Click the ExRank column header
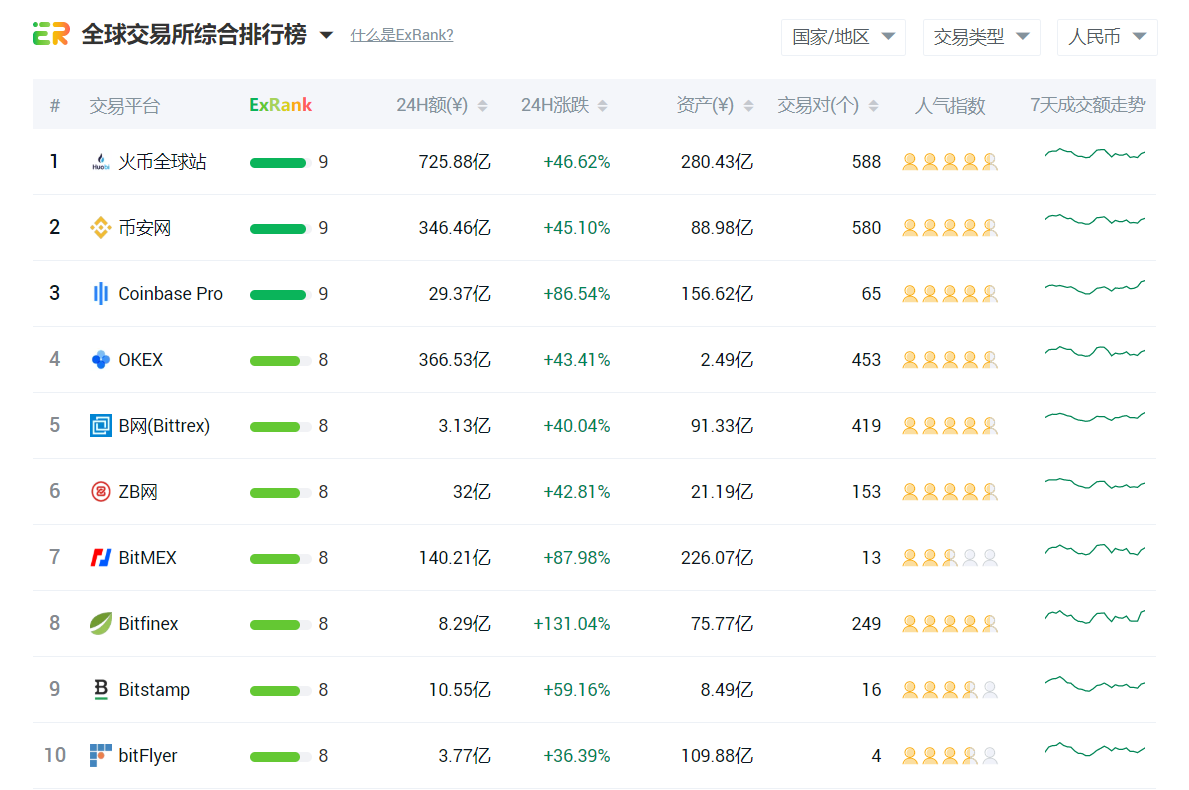This screenshot has height=790, width=1189. pos(281,105)
